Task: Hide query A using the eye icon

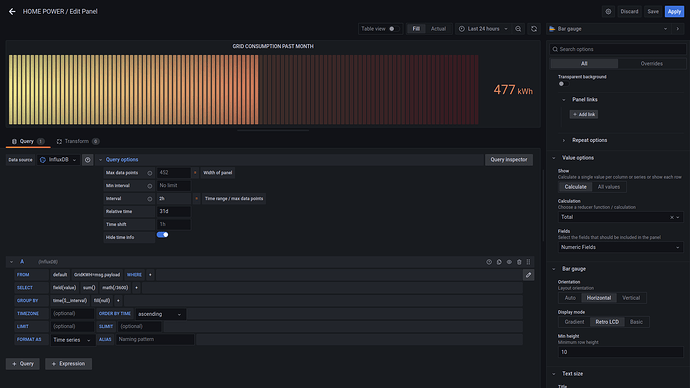Action: click(x=509, y=262)
